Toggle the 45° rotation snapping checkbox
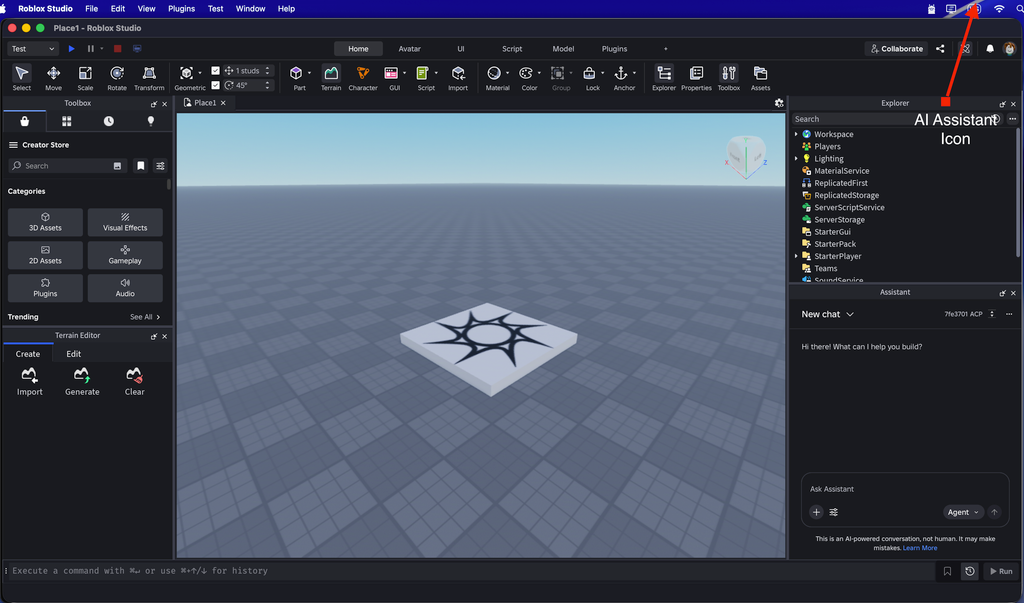 216,85
